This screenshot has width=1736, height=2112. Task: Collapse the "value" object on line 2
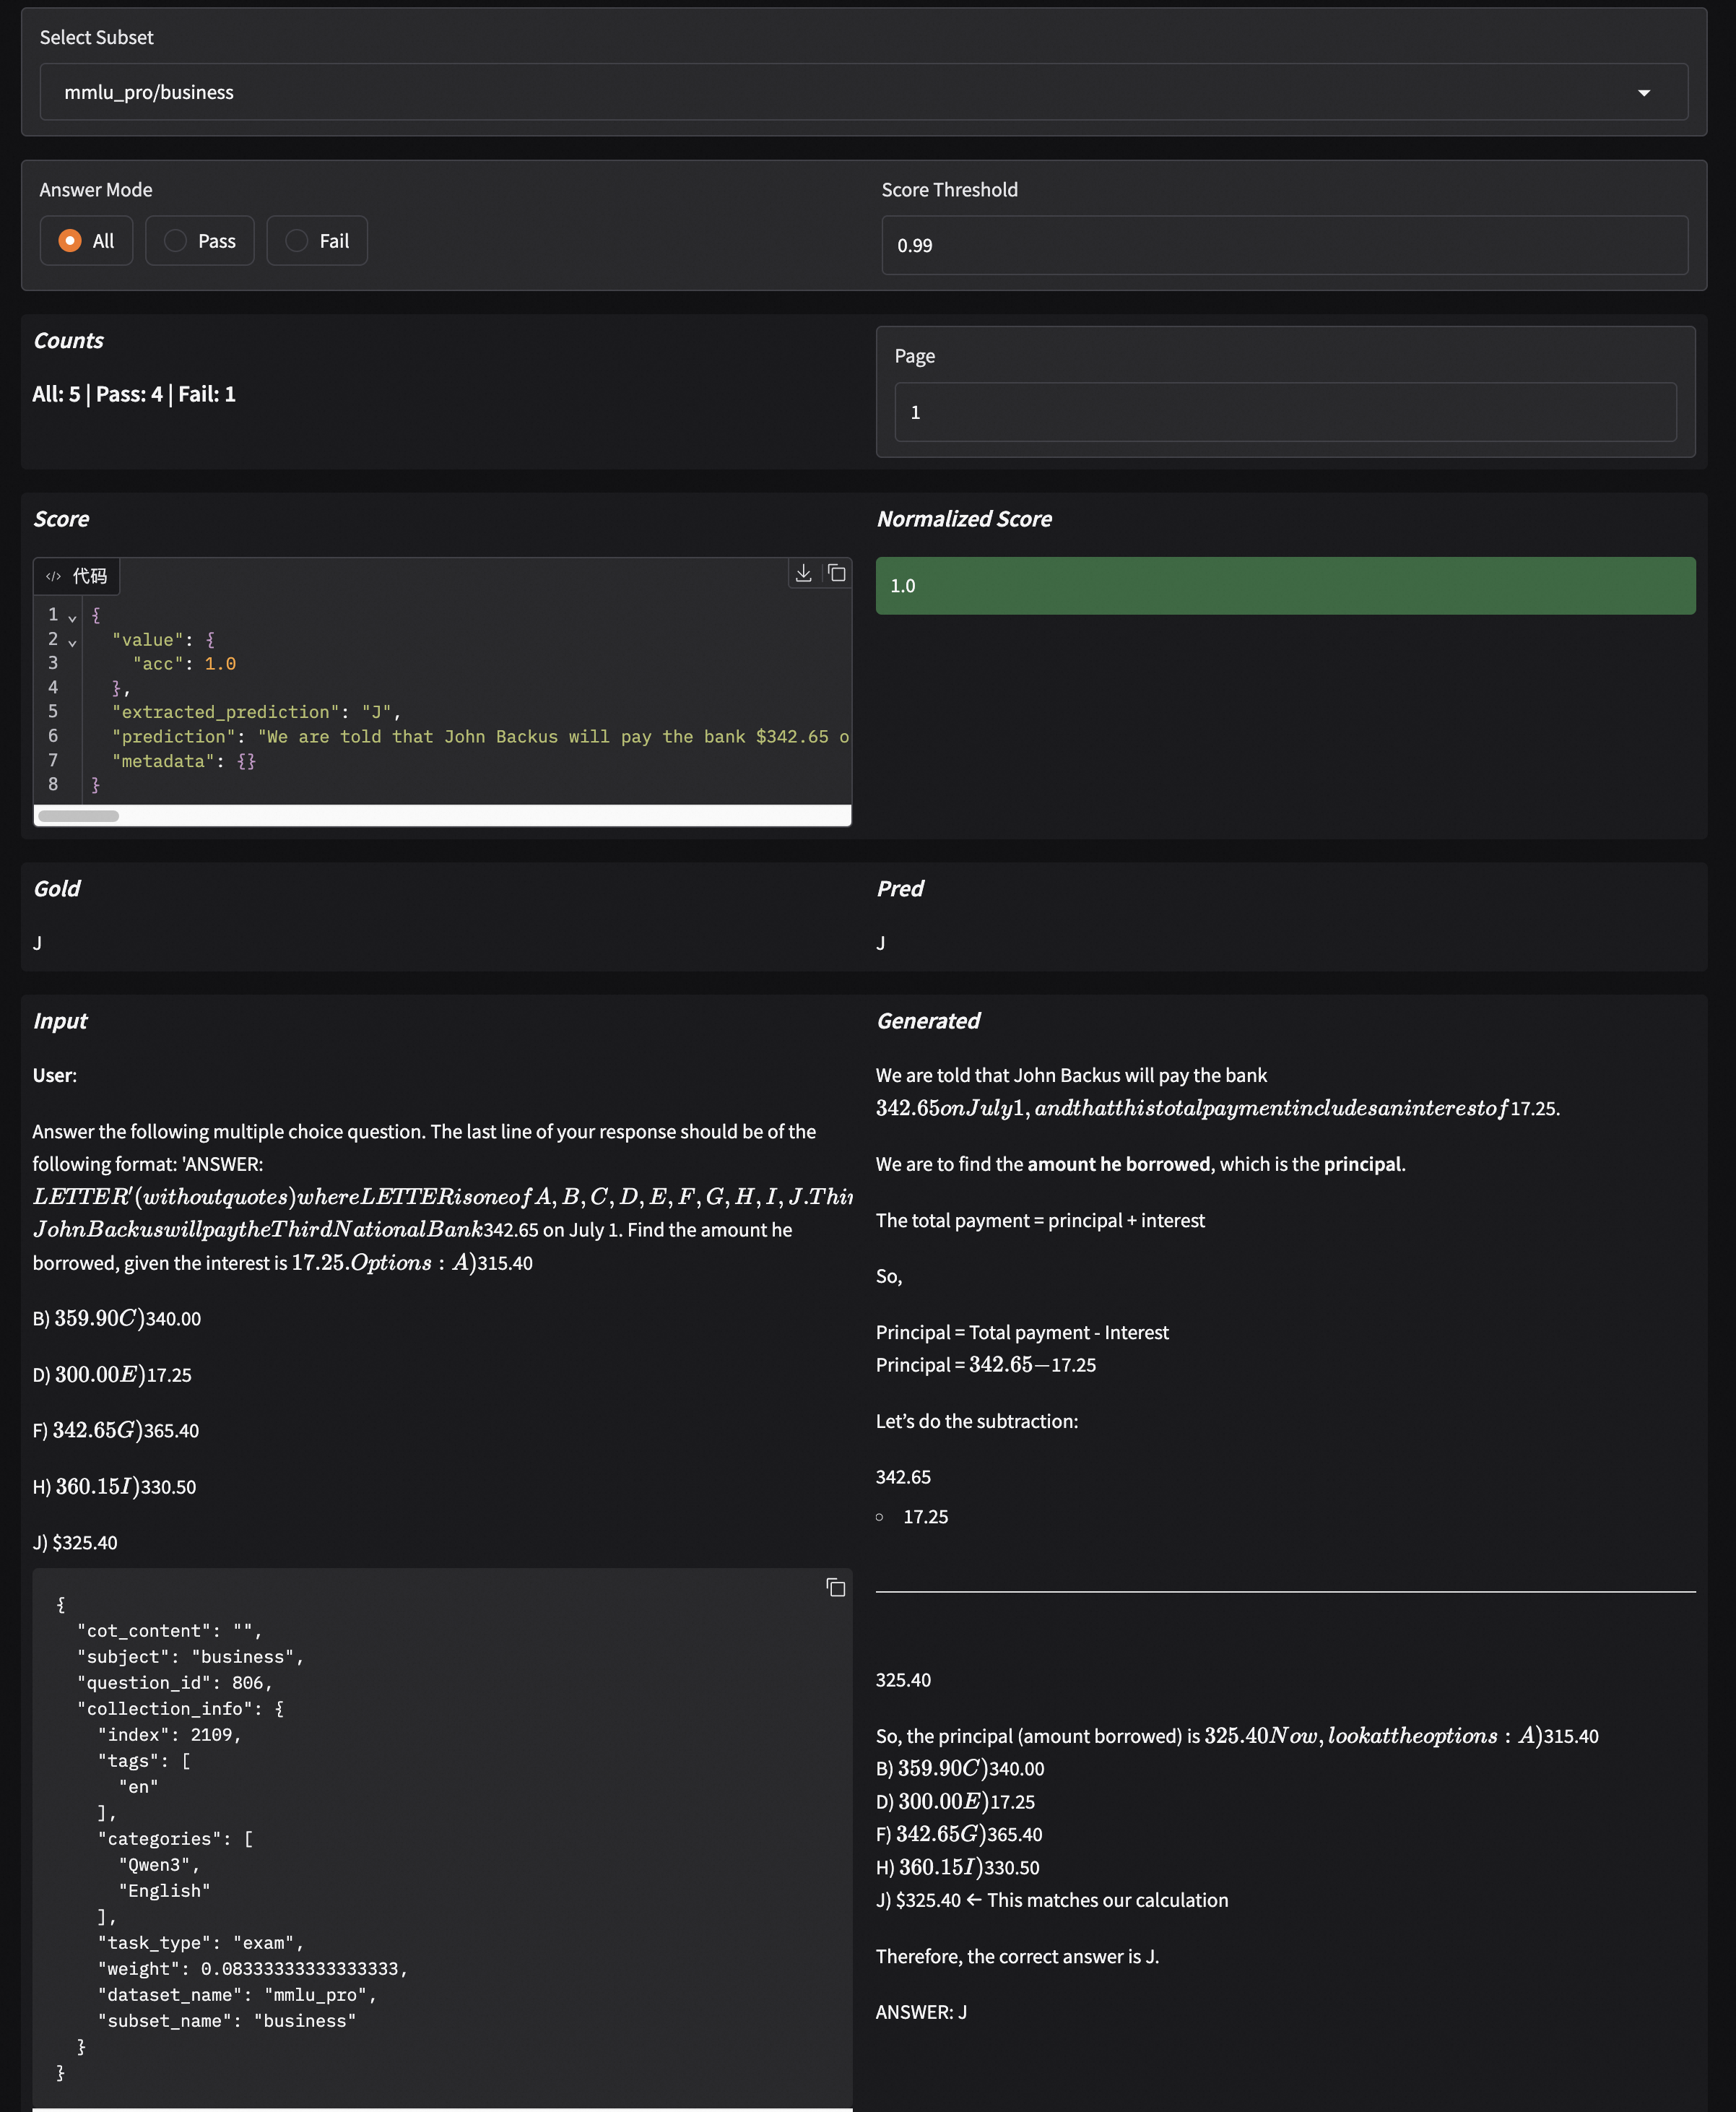coord(72,643)
